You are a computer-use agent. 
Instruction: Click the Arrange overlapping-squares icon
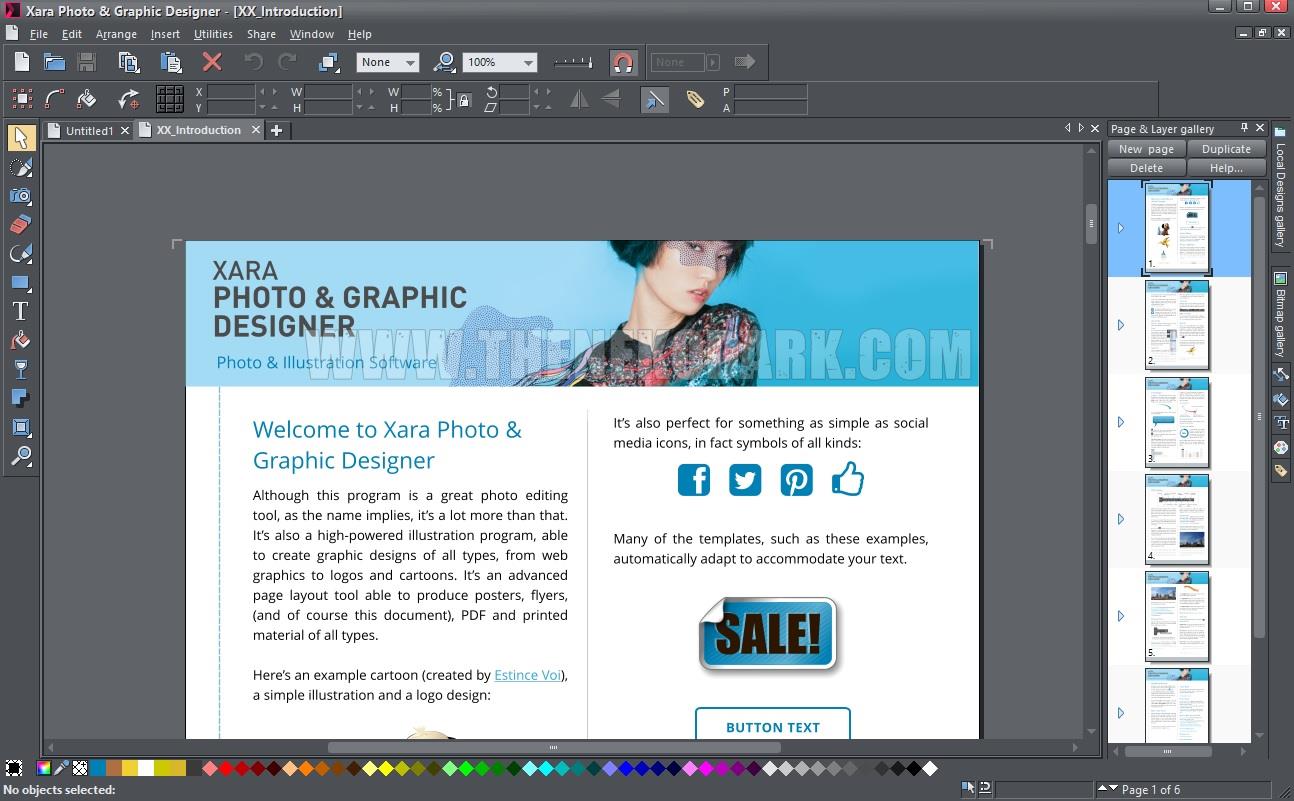[x=328, y=62]
